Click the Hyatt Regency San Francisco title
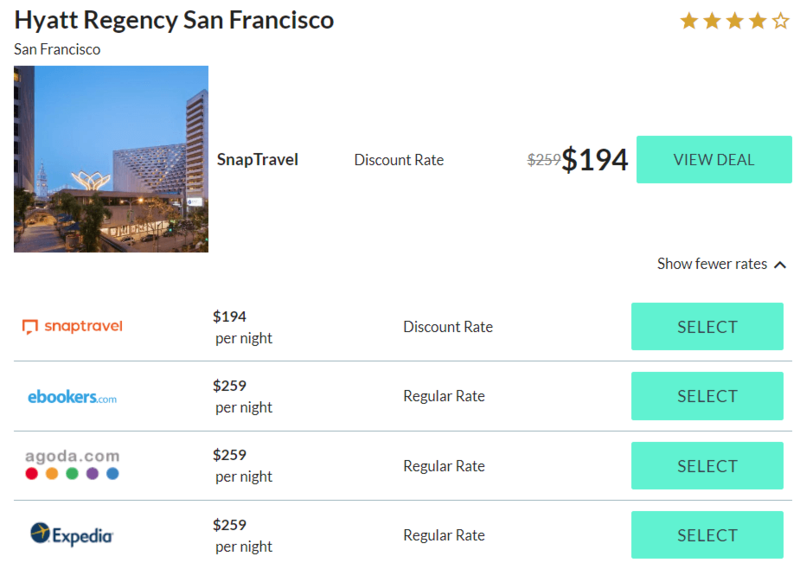The image size is (800, 569). coord(174,20)
